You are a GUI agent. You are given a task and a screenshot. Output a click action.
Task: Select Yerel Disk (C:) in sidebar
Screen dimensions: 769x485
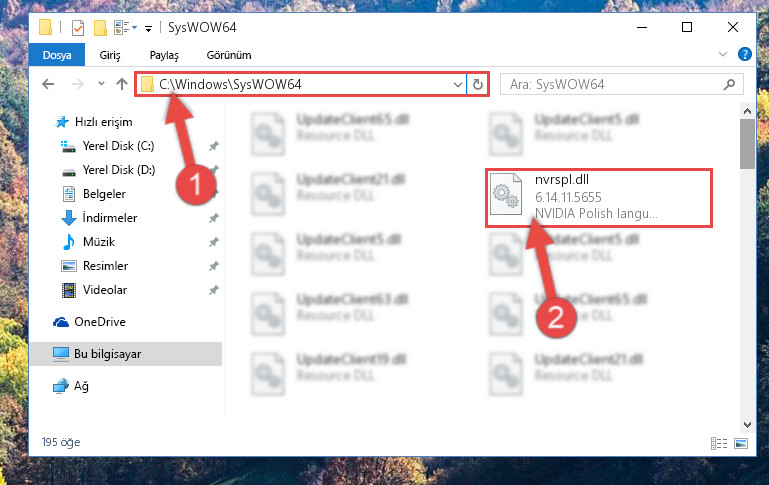[118, 146]
